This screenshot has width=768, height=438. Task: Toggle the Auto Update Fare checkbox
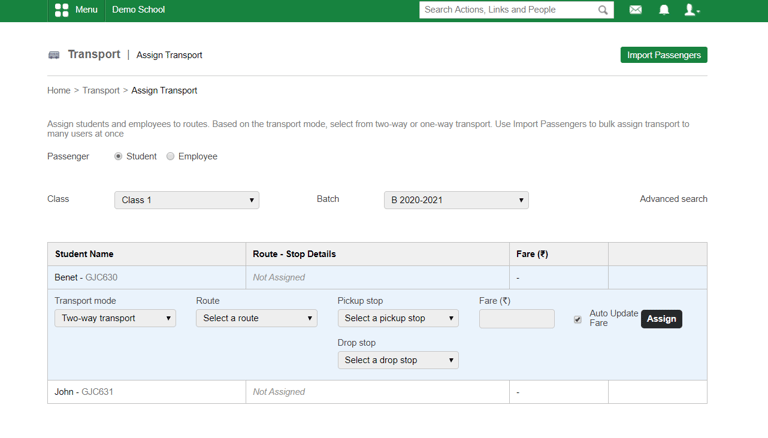coord(577,319)
